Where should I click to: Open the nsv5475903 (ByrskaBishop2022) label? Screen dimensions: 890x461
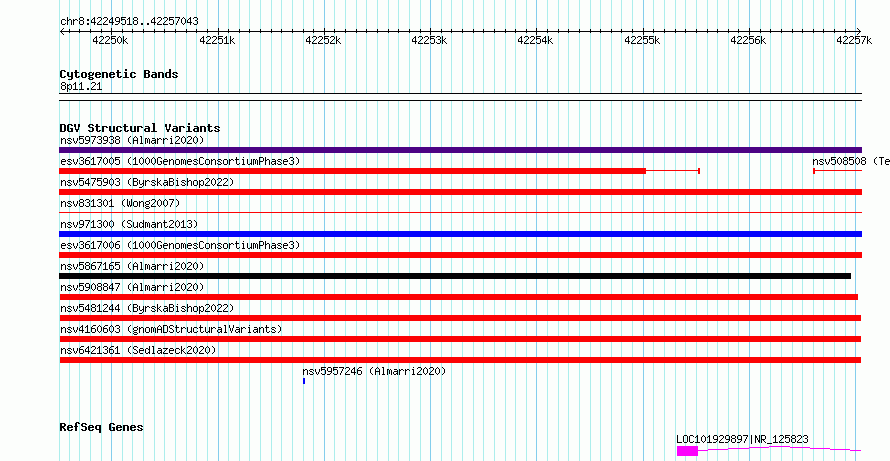coord(147,182)
